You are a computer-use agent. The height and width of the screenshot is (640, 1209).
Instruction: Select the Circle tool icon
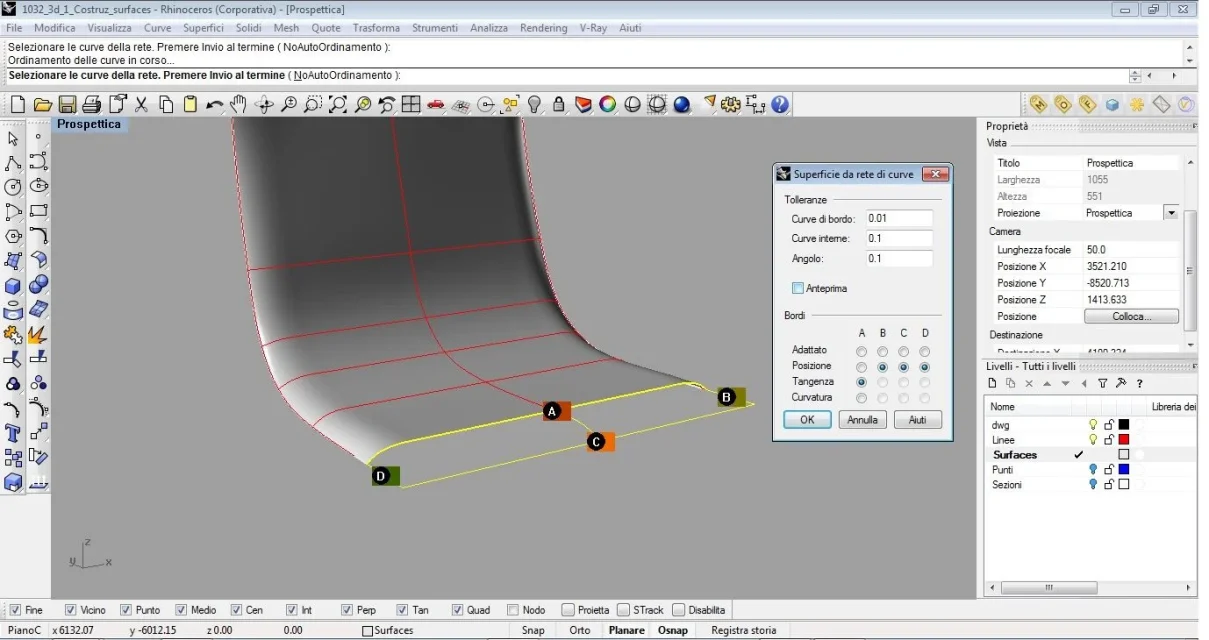click(x=14, y=187)
